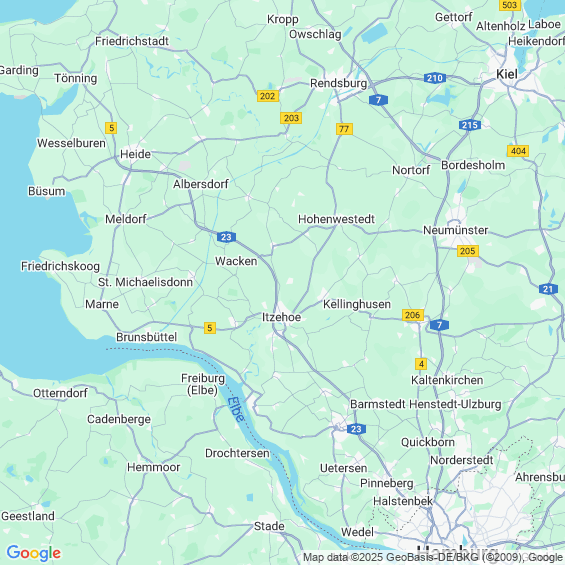The width and height of the screenshot is (565, 565).
Task: Click the A210 highway shield near Kiel
Action: (435, 78)
